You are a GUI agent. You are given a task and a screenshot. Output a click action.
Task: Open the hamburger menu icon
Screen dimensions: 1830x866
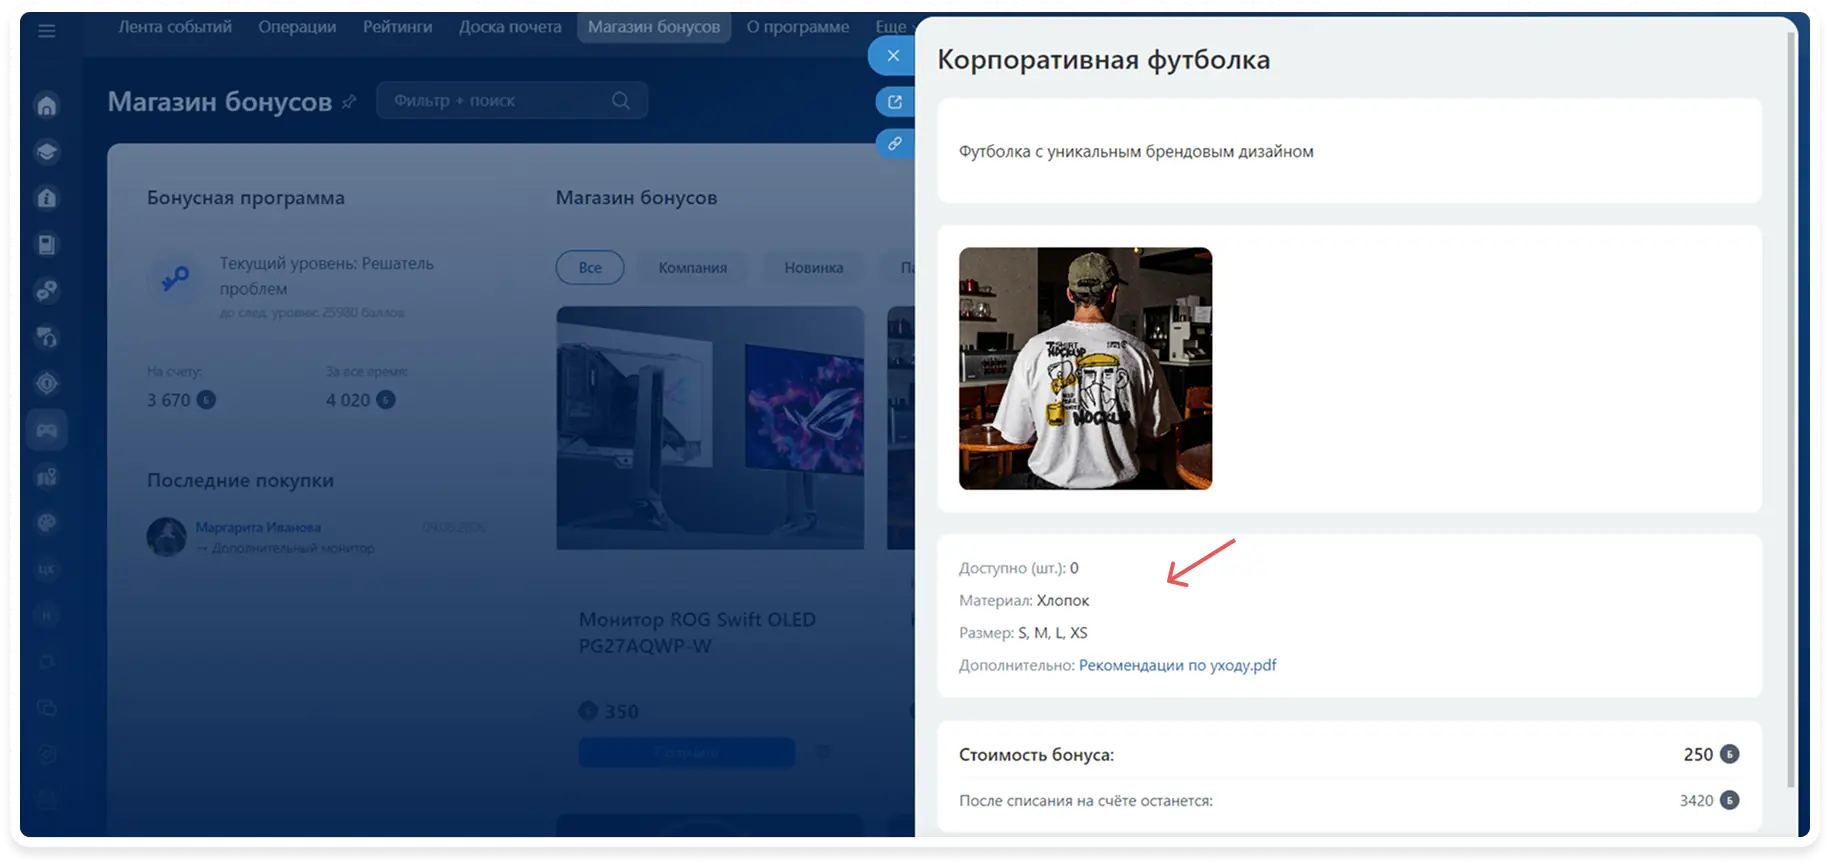(x=46, y=31)
